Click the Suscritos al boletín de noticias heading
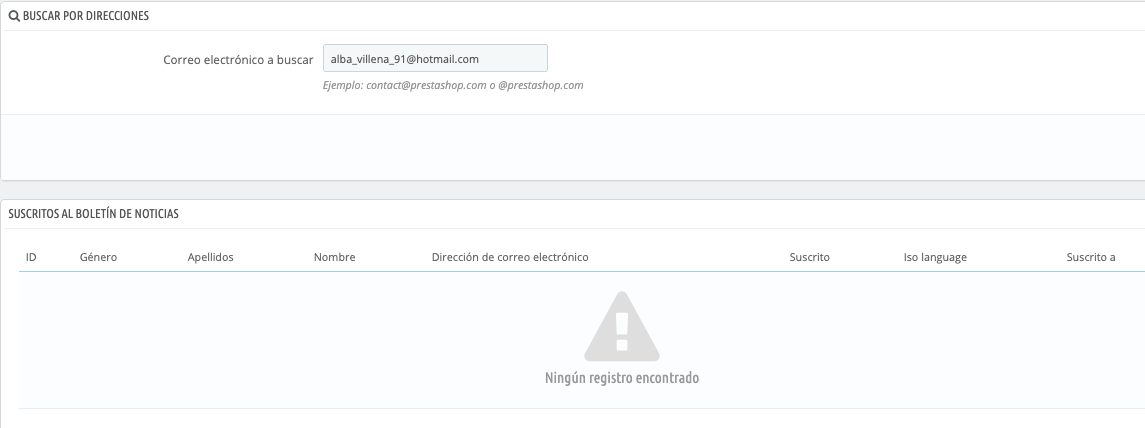 click(93, 214)
